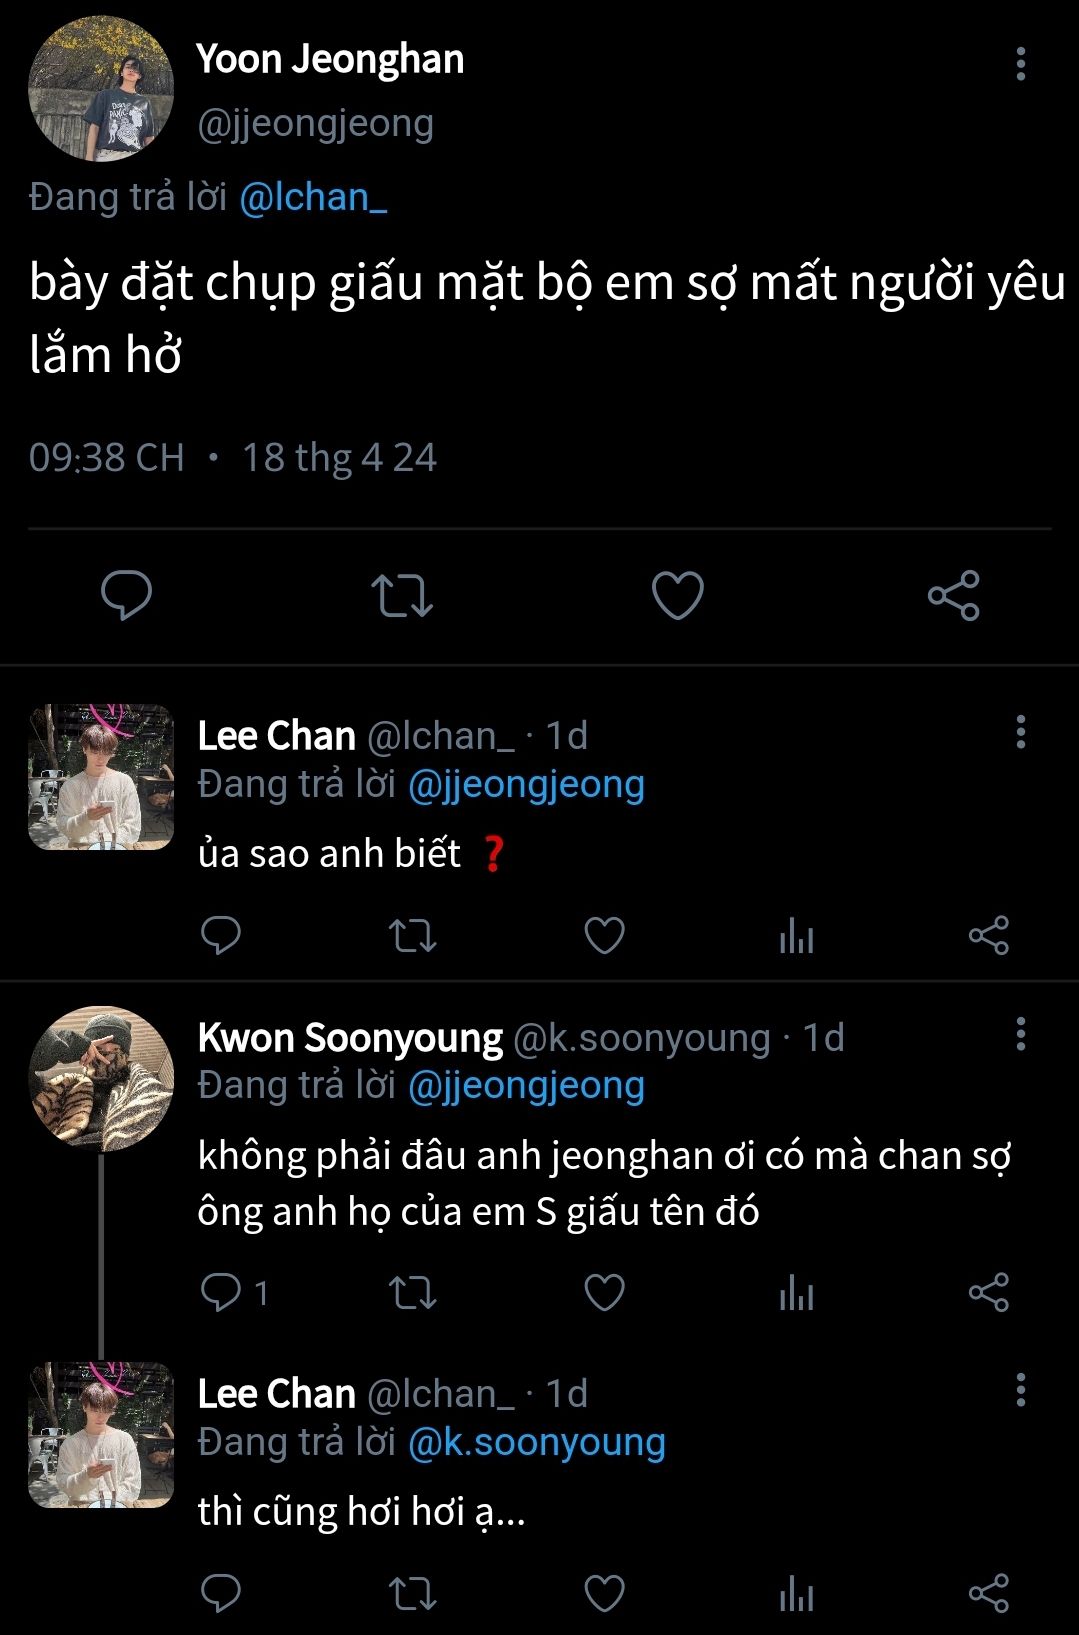Like Kwon Soonyoung's reply
The image size is (1079, 1635).
coord(604,1293)
